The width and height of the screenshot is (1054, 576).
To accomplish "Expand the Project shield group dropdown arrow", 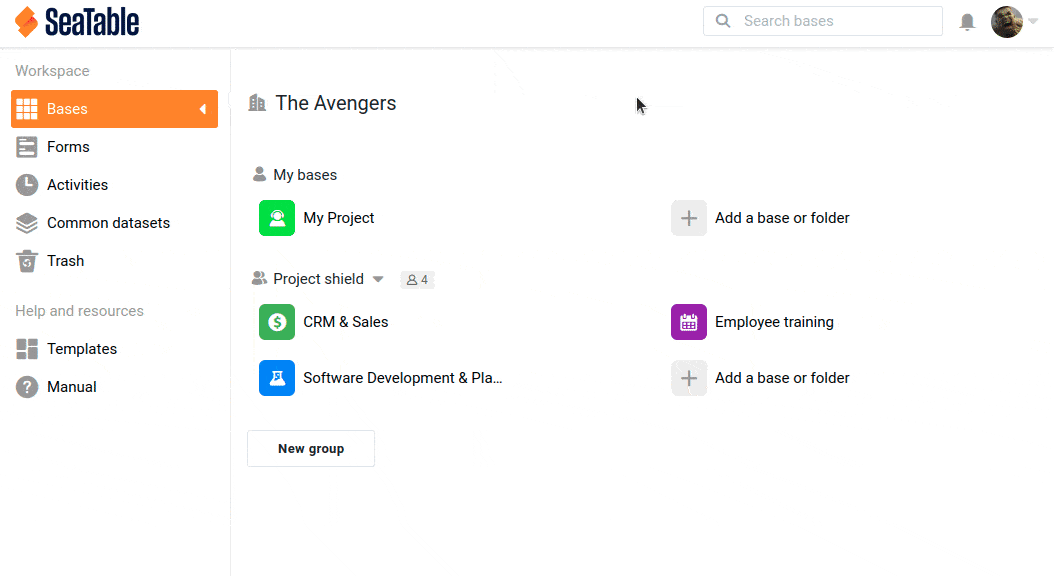I will (x=378, y=279).
